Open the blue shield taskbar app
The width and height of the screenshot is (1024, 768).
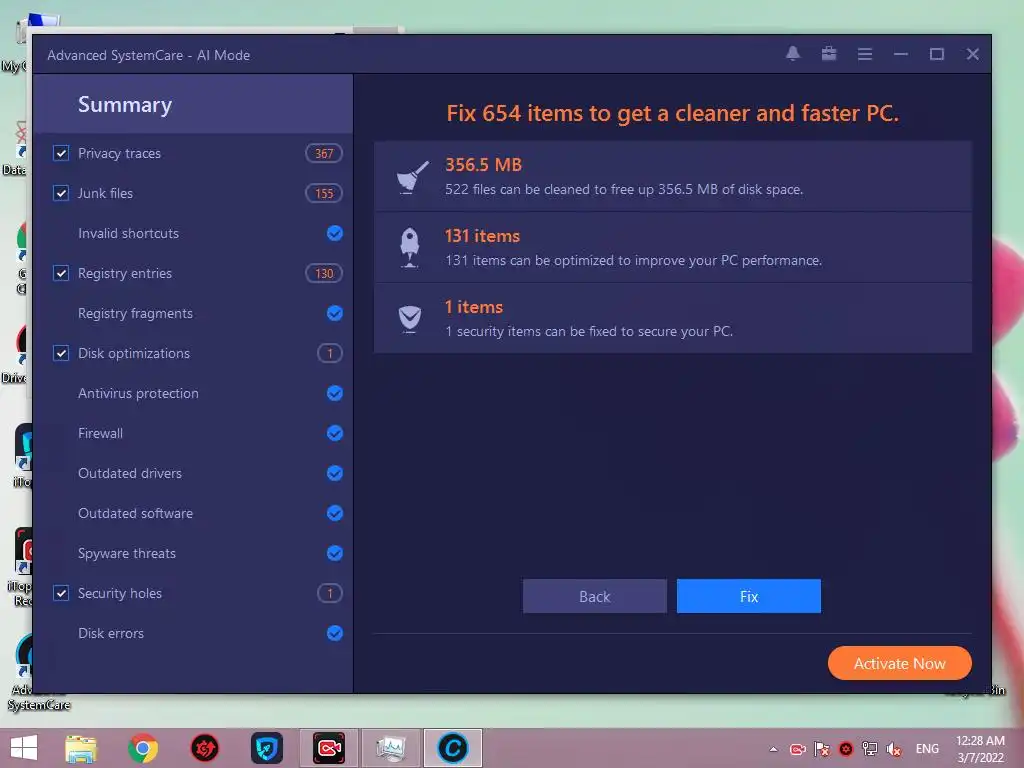[266, 748]
